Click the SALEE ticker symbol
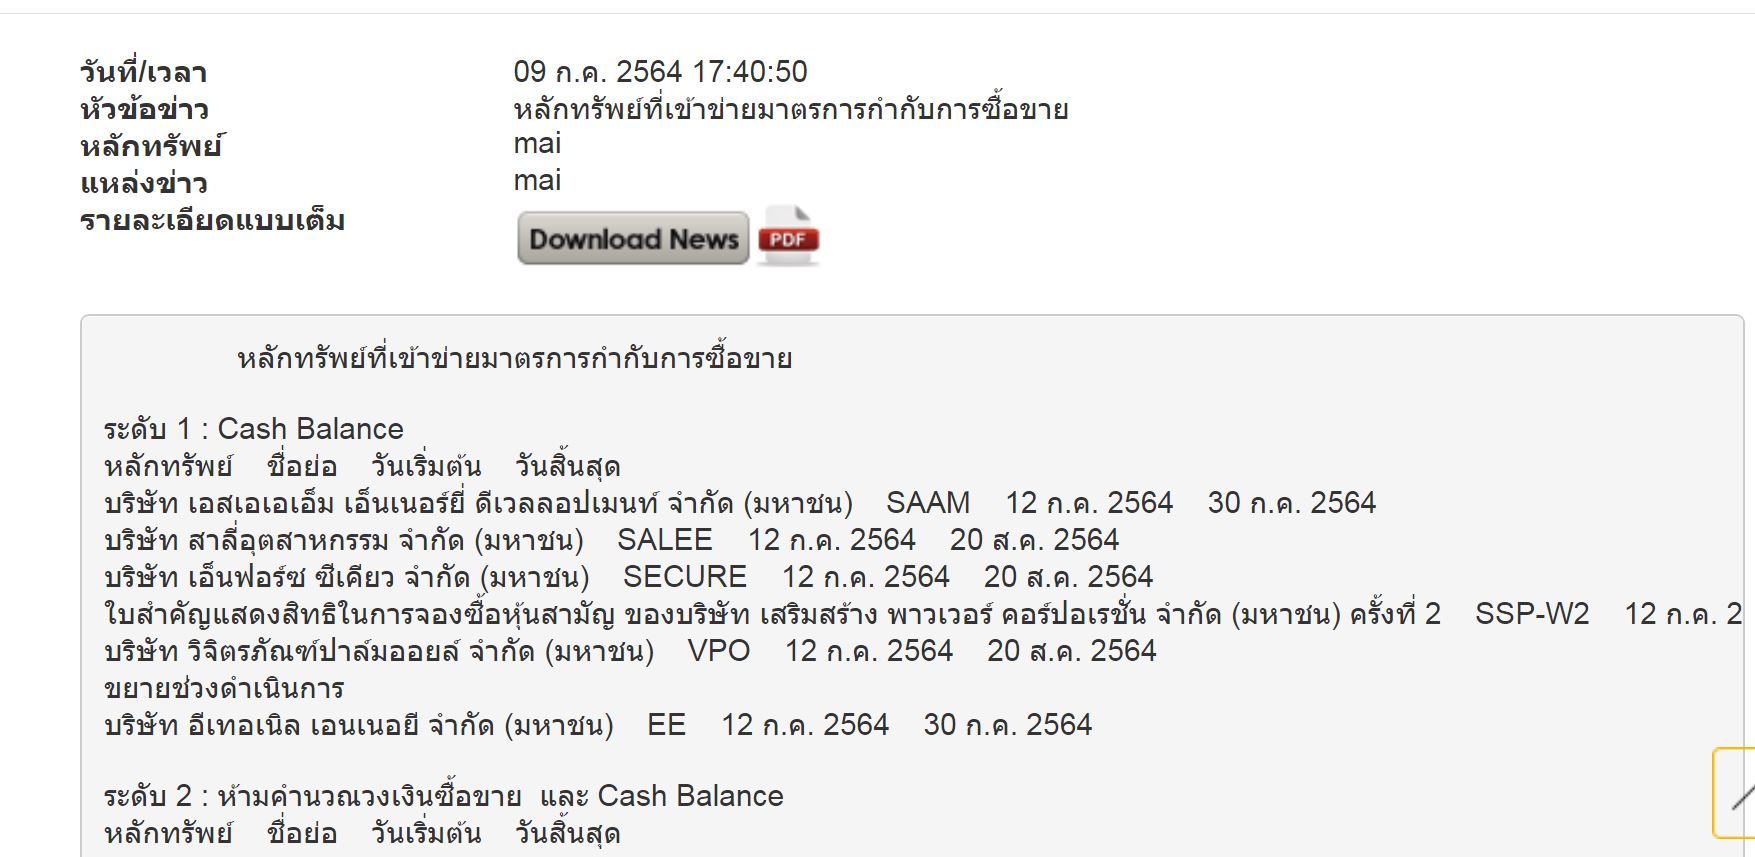The width and height of the screenshot is (1755, 857). coord(665,540)
